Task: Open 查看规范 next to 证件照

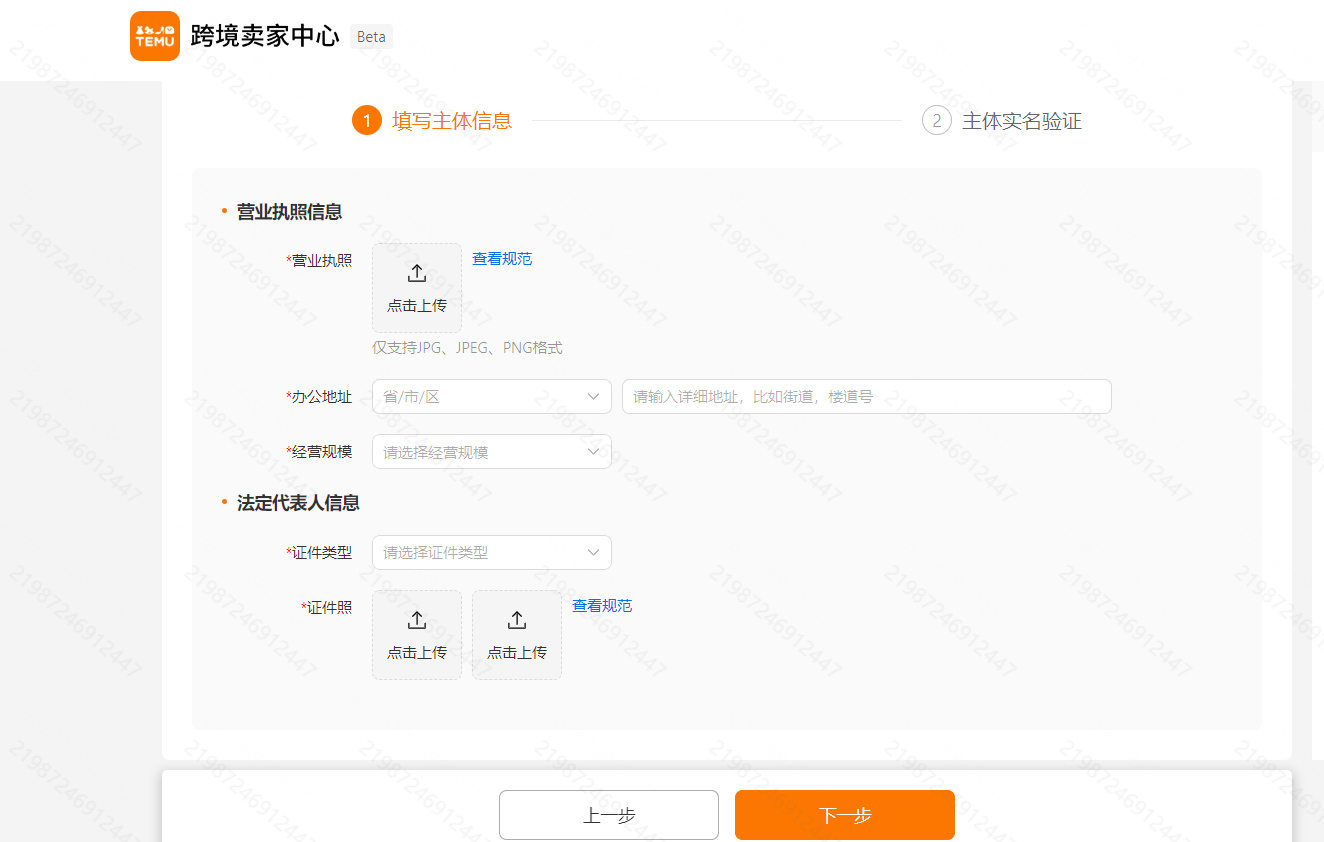Action: click(602, 605)
